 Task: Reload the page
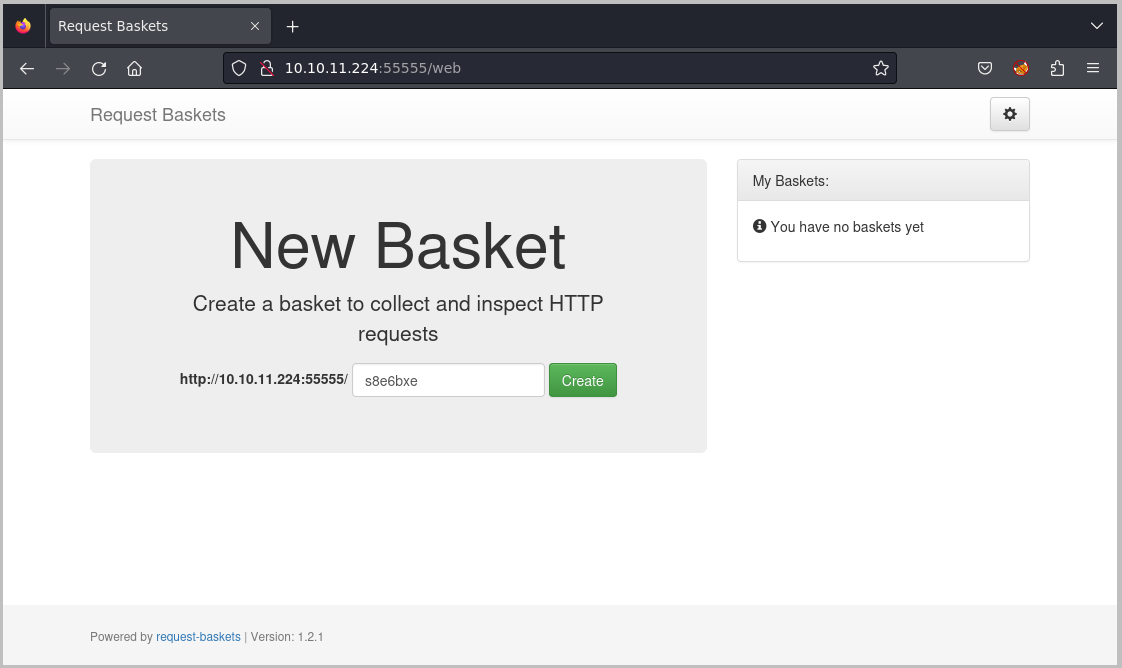[99, 68]
